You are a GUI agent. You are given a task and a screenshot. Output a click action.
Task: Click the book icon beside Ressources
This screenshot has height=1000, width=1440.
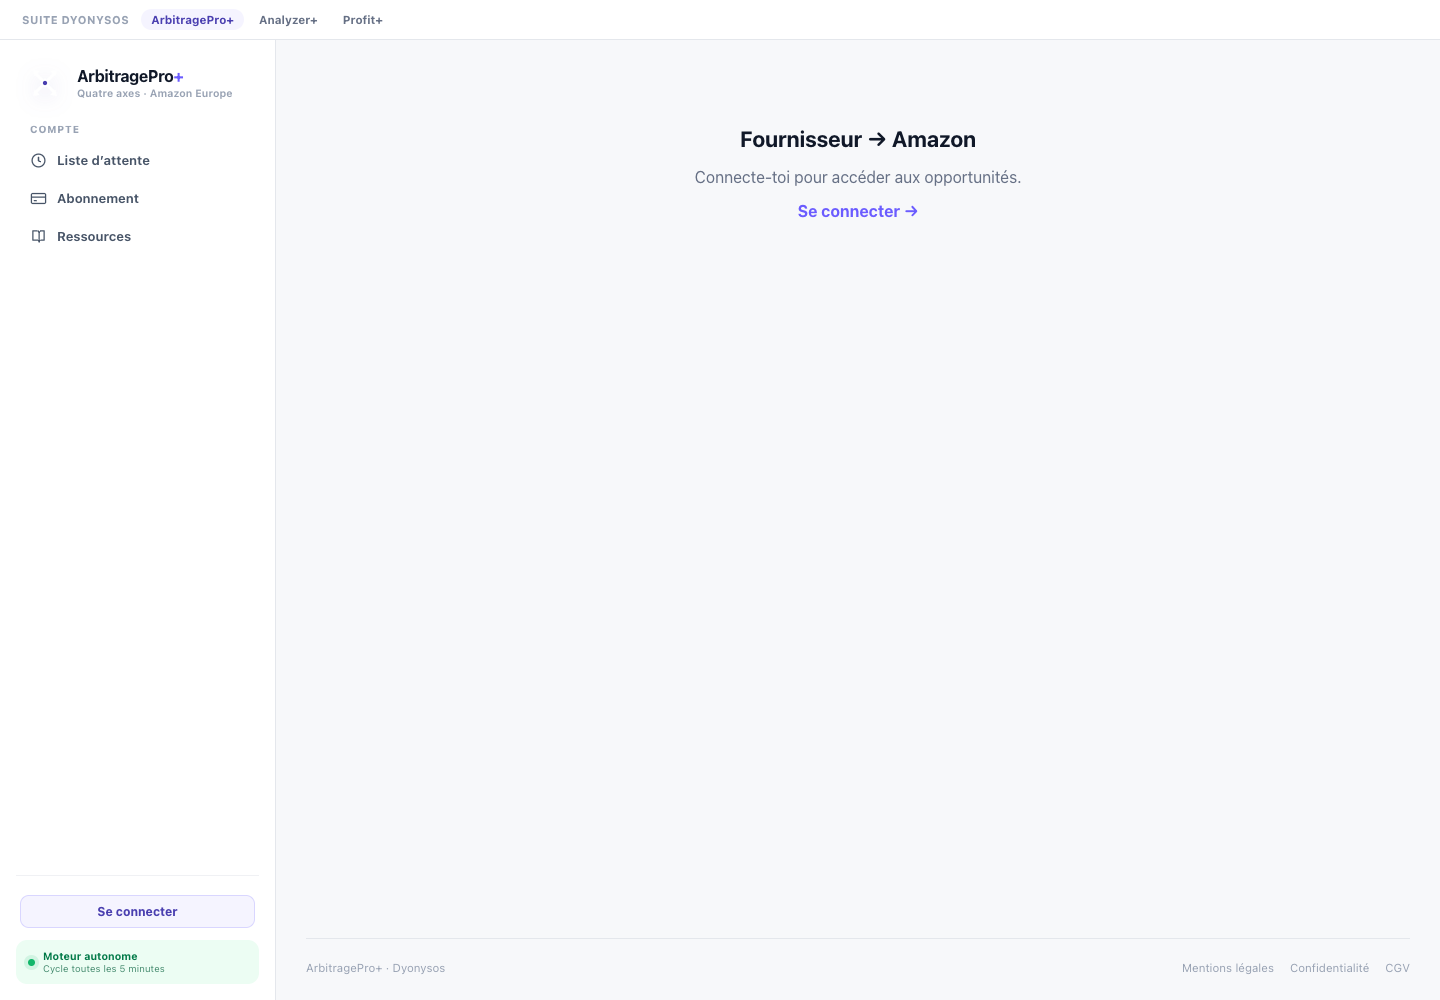(x=38, y=236)
